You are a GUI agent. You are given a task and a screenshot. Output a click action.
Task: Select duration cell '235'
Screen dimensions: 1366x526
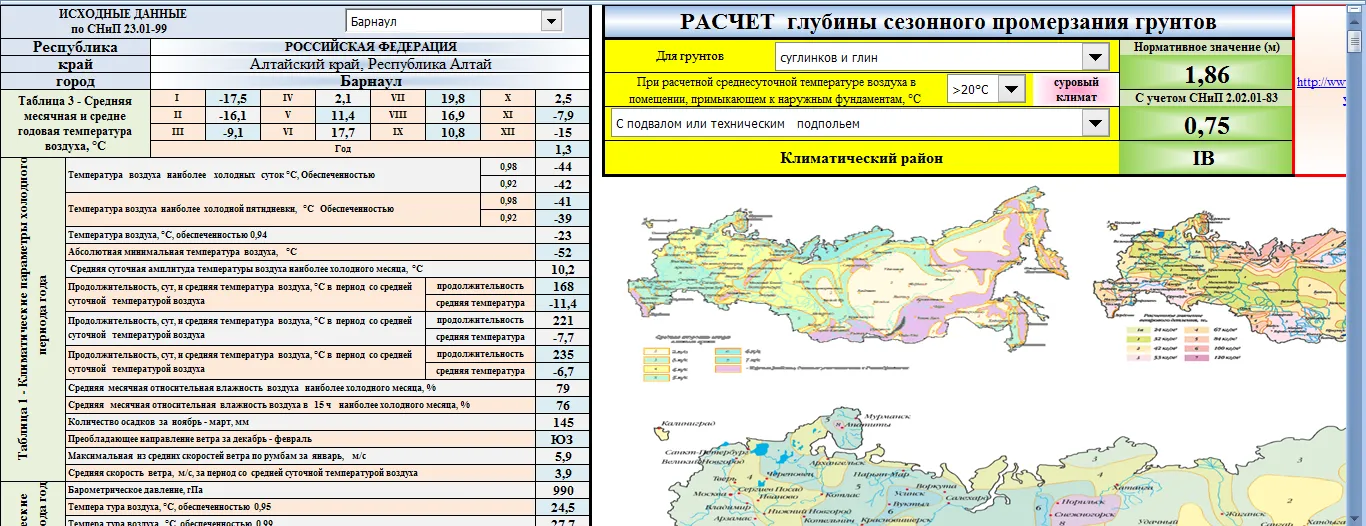click(563, 354)
